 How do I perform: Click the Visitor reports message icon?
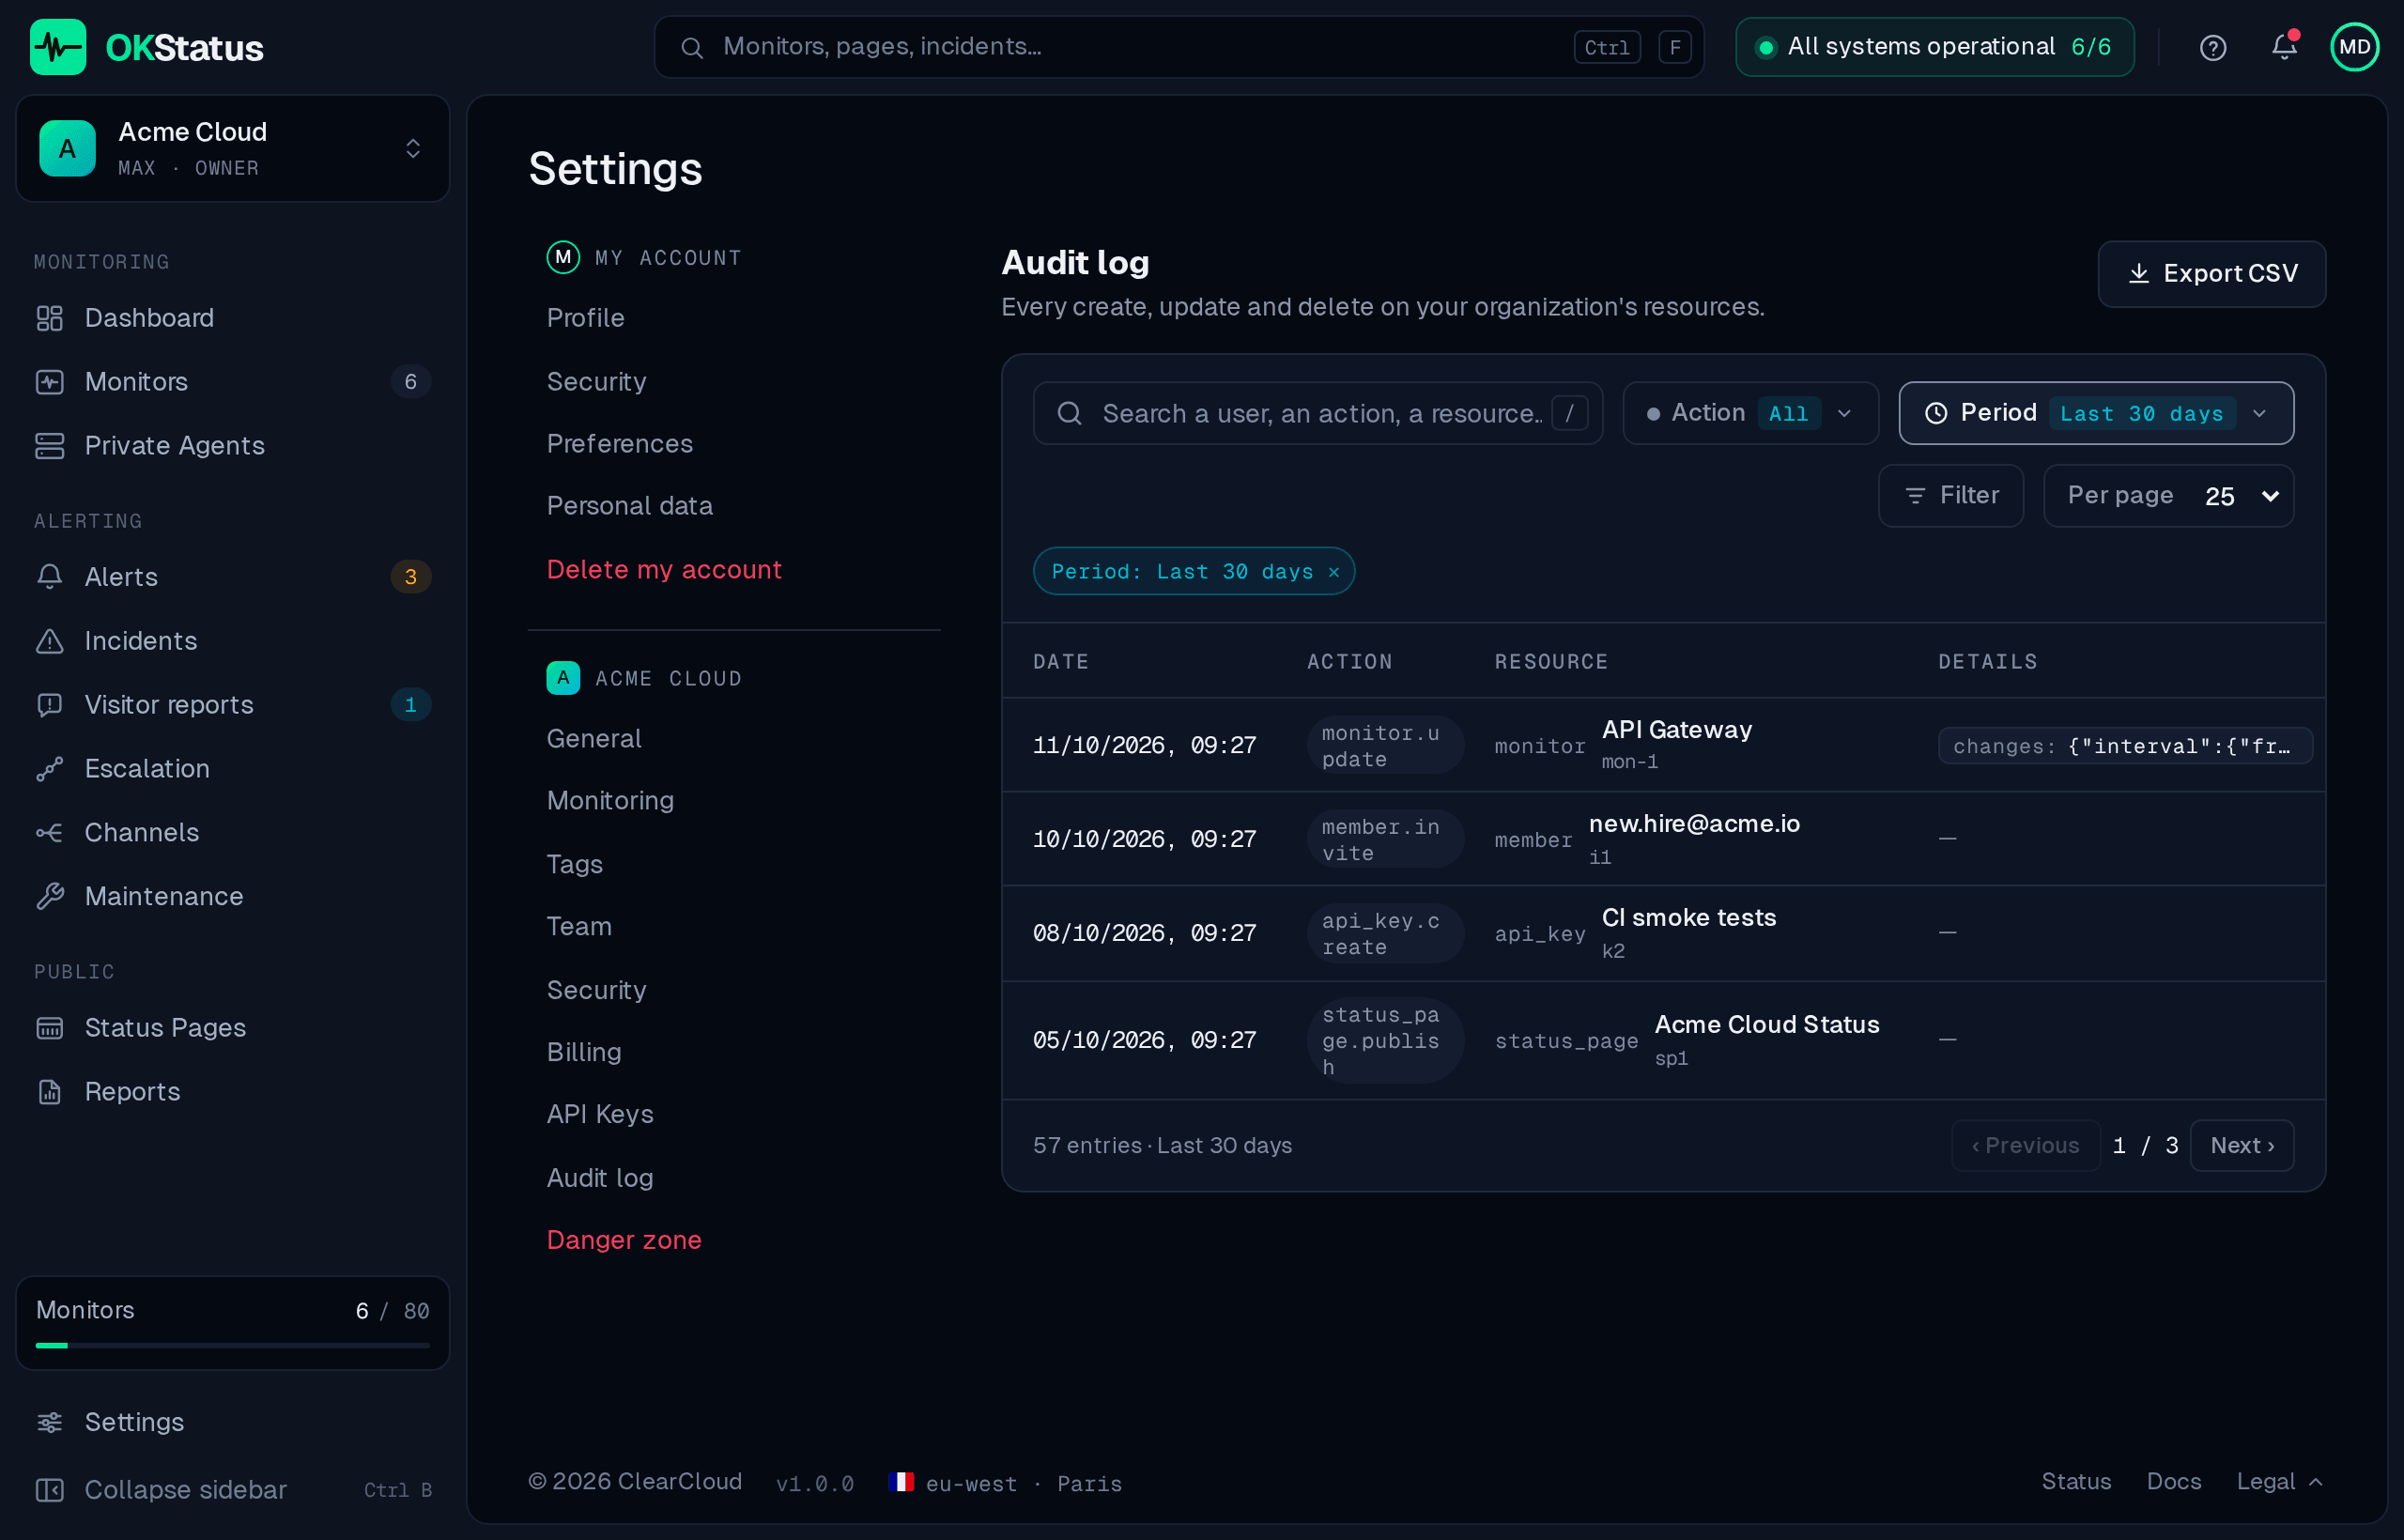[x=49, y=705]
